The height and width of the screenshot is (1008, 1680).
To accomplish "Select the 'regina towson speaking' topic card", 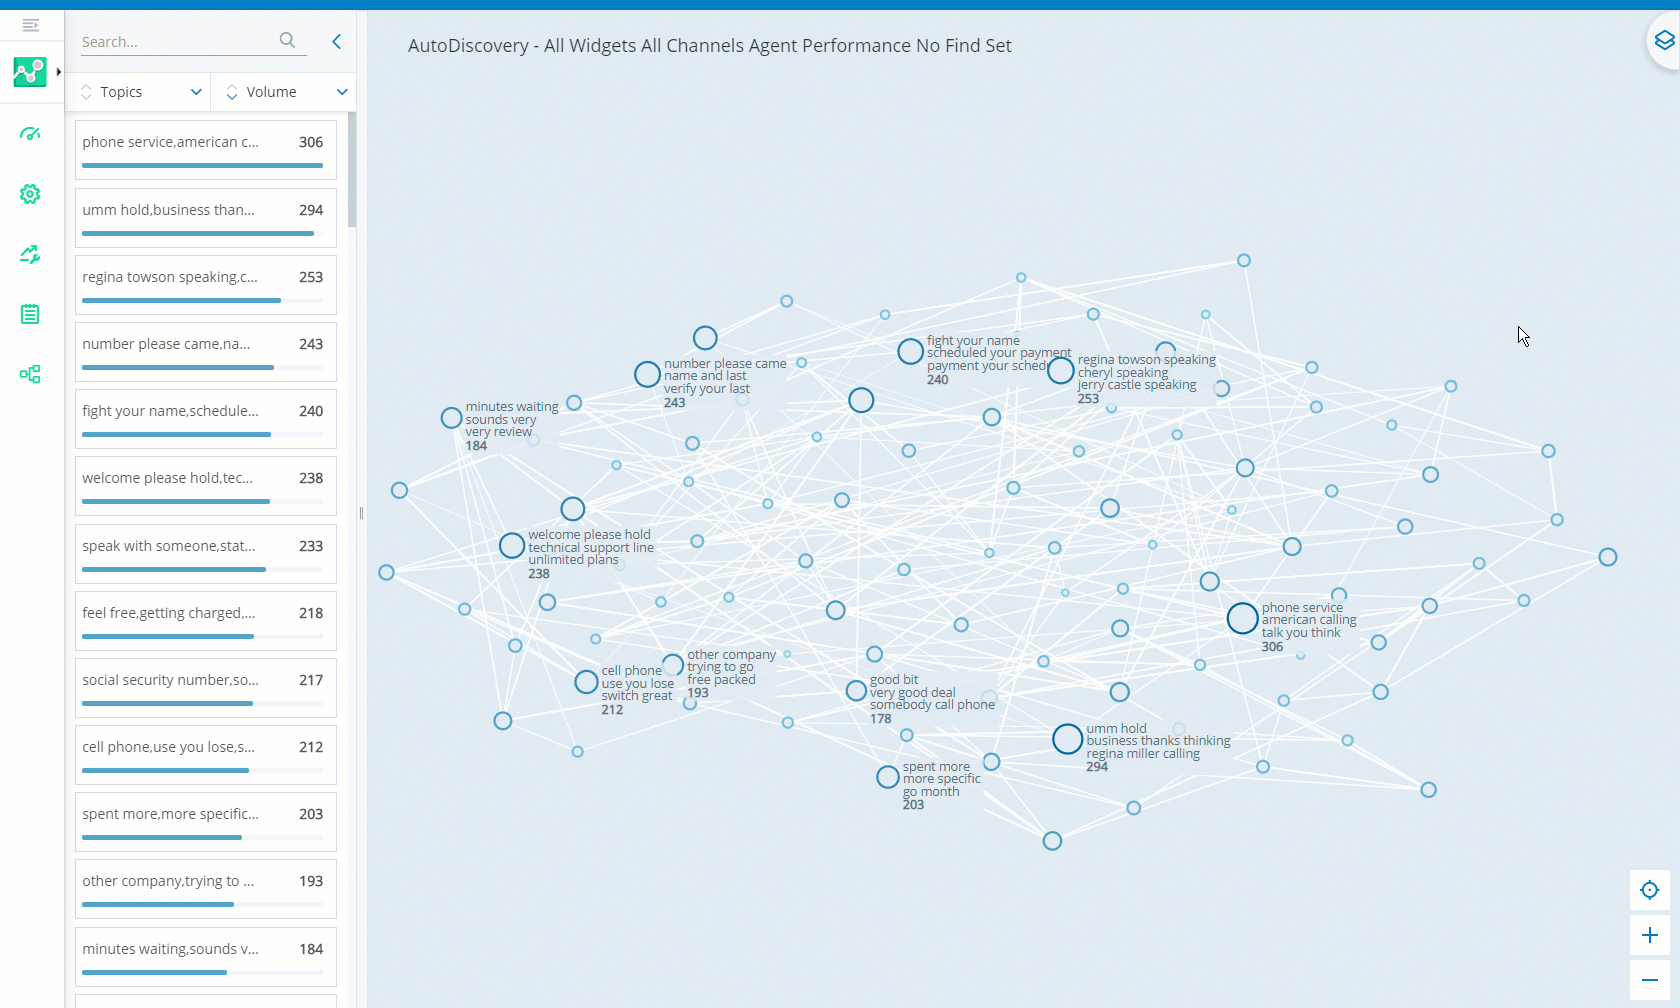I will (206, 285).
